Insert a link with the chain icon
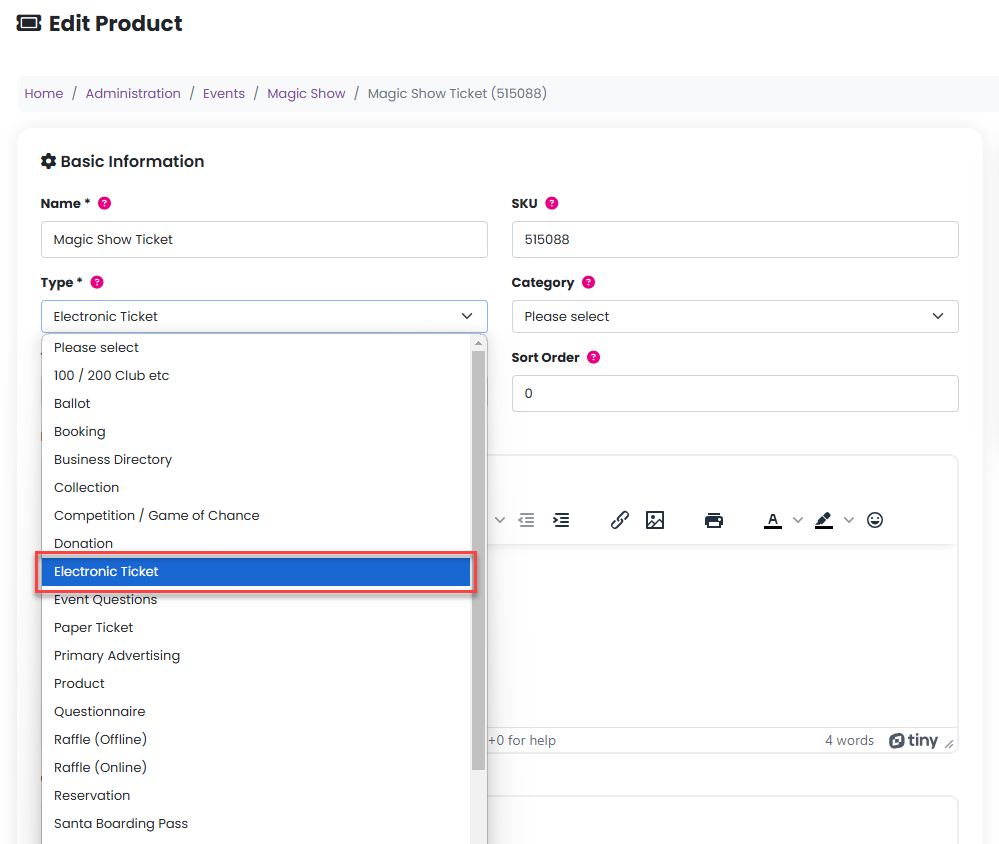The width and height of the screenshot is (999, 844). (619, 520)
